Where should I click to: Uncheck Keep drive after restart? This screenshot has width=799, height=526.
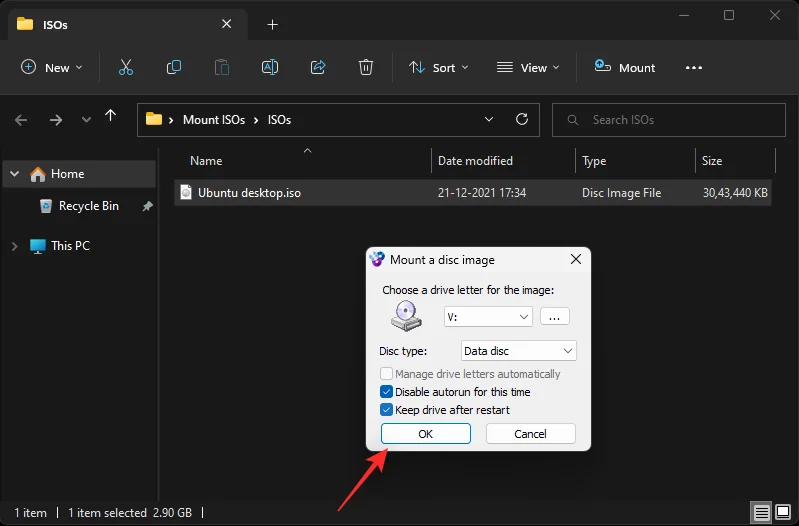[386, 410]
